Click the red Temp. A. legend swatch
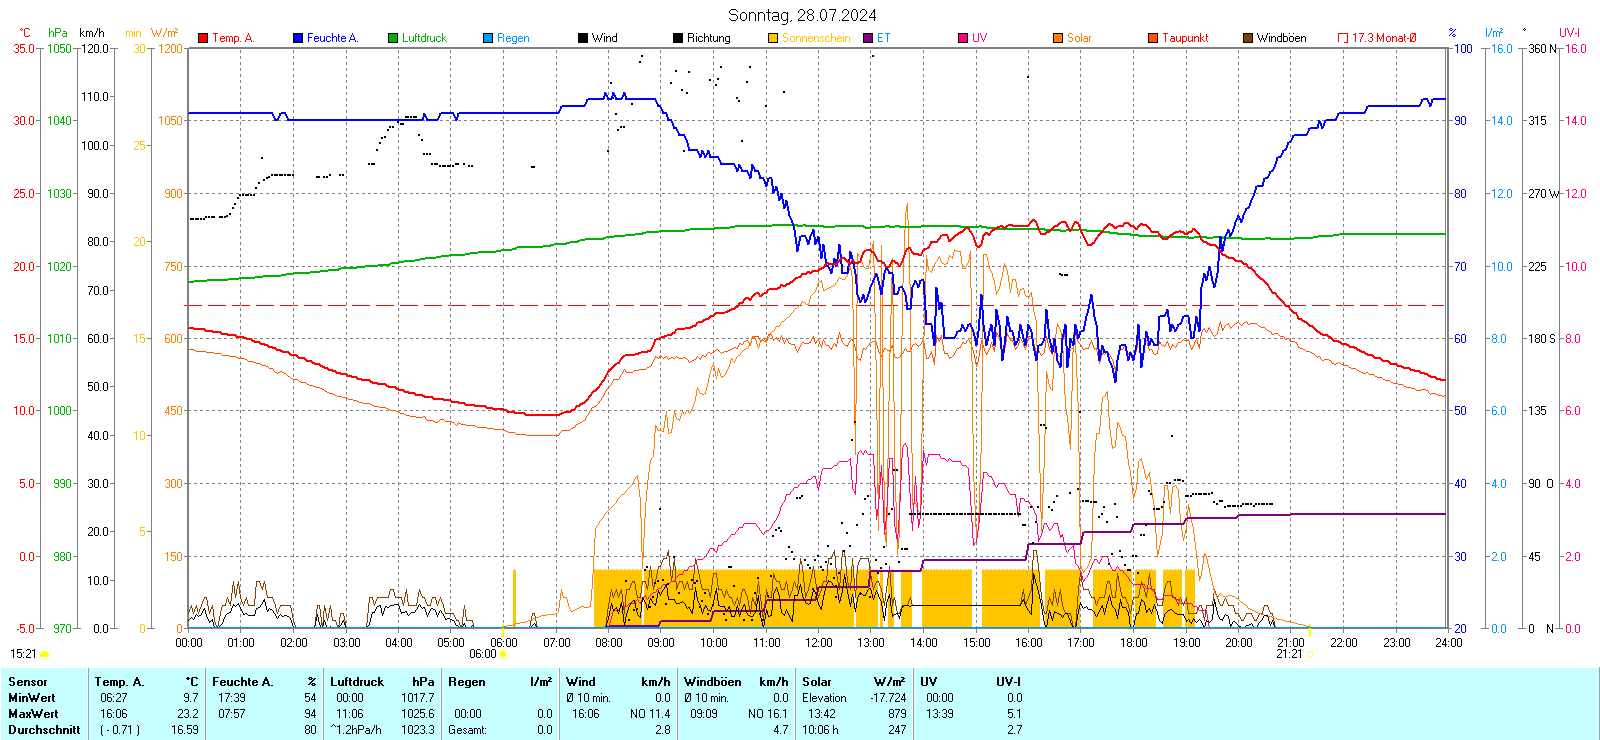Screen dimensions: 1600x740 [x=203, y=38]
